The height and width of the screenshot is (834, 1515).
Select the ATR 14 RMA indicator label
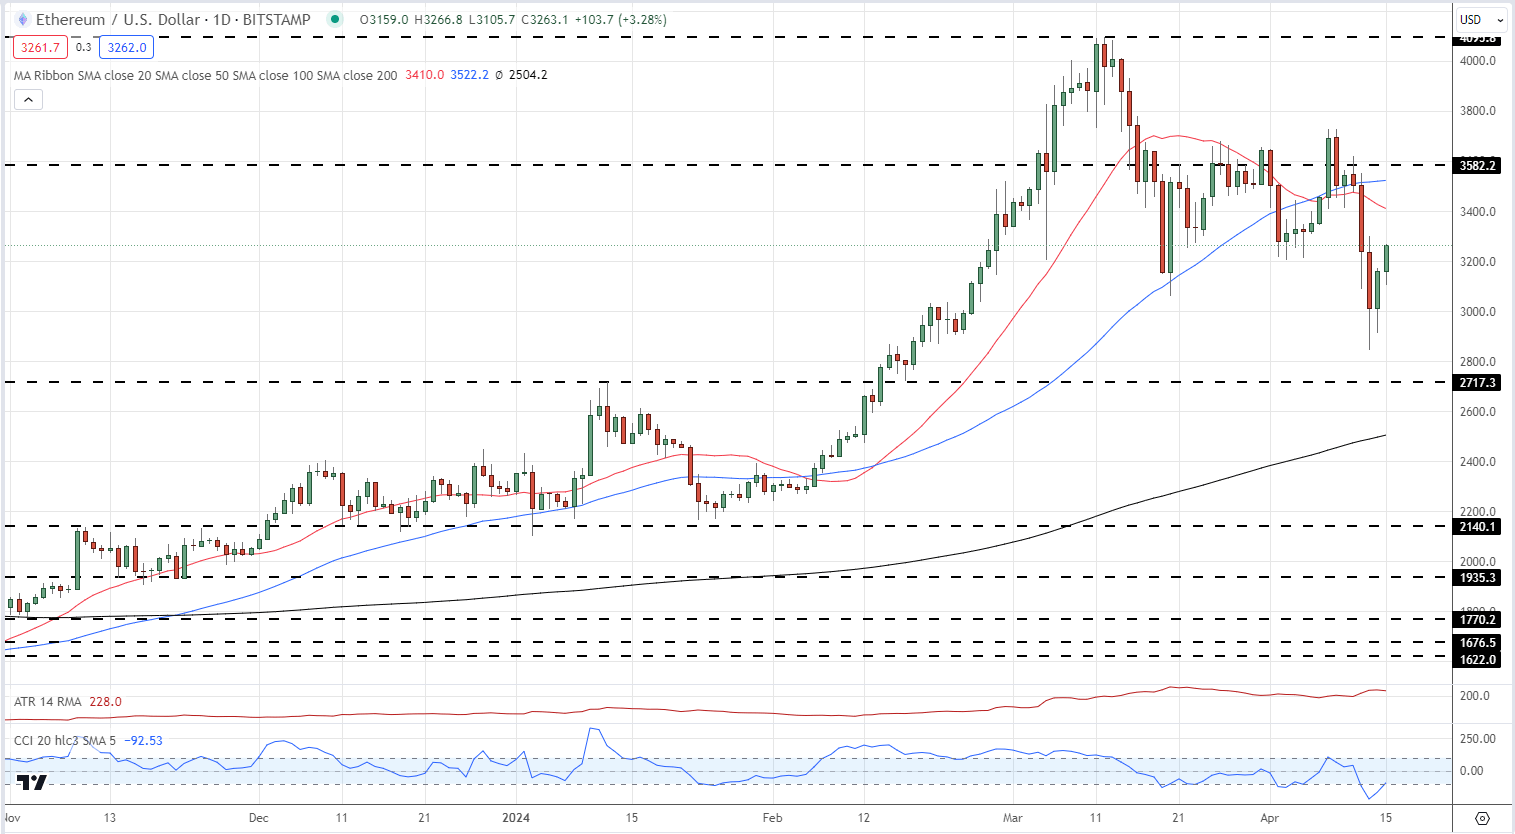[48, 701]
